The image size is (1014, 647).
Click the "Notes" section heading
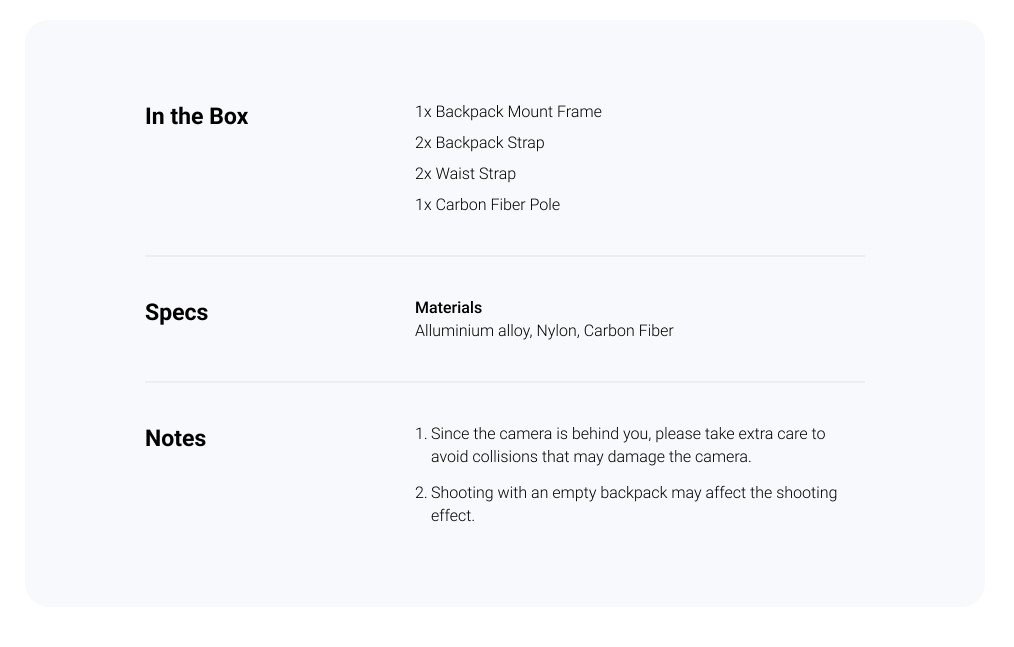(175, 438)
